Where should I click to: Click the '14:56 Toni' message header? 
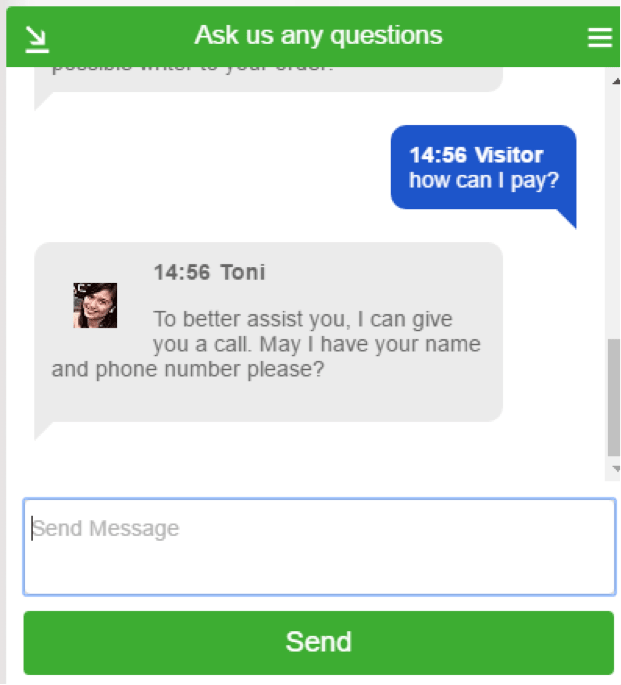pyautogui.click(x=210, y=272)
